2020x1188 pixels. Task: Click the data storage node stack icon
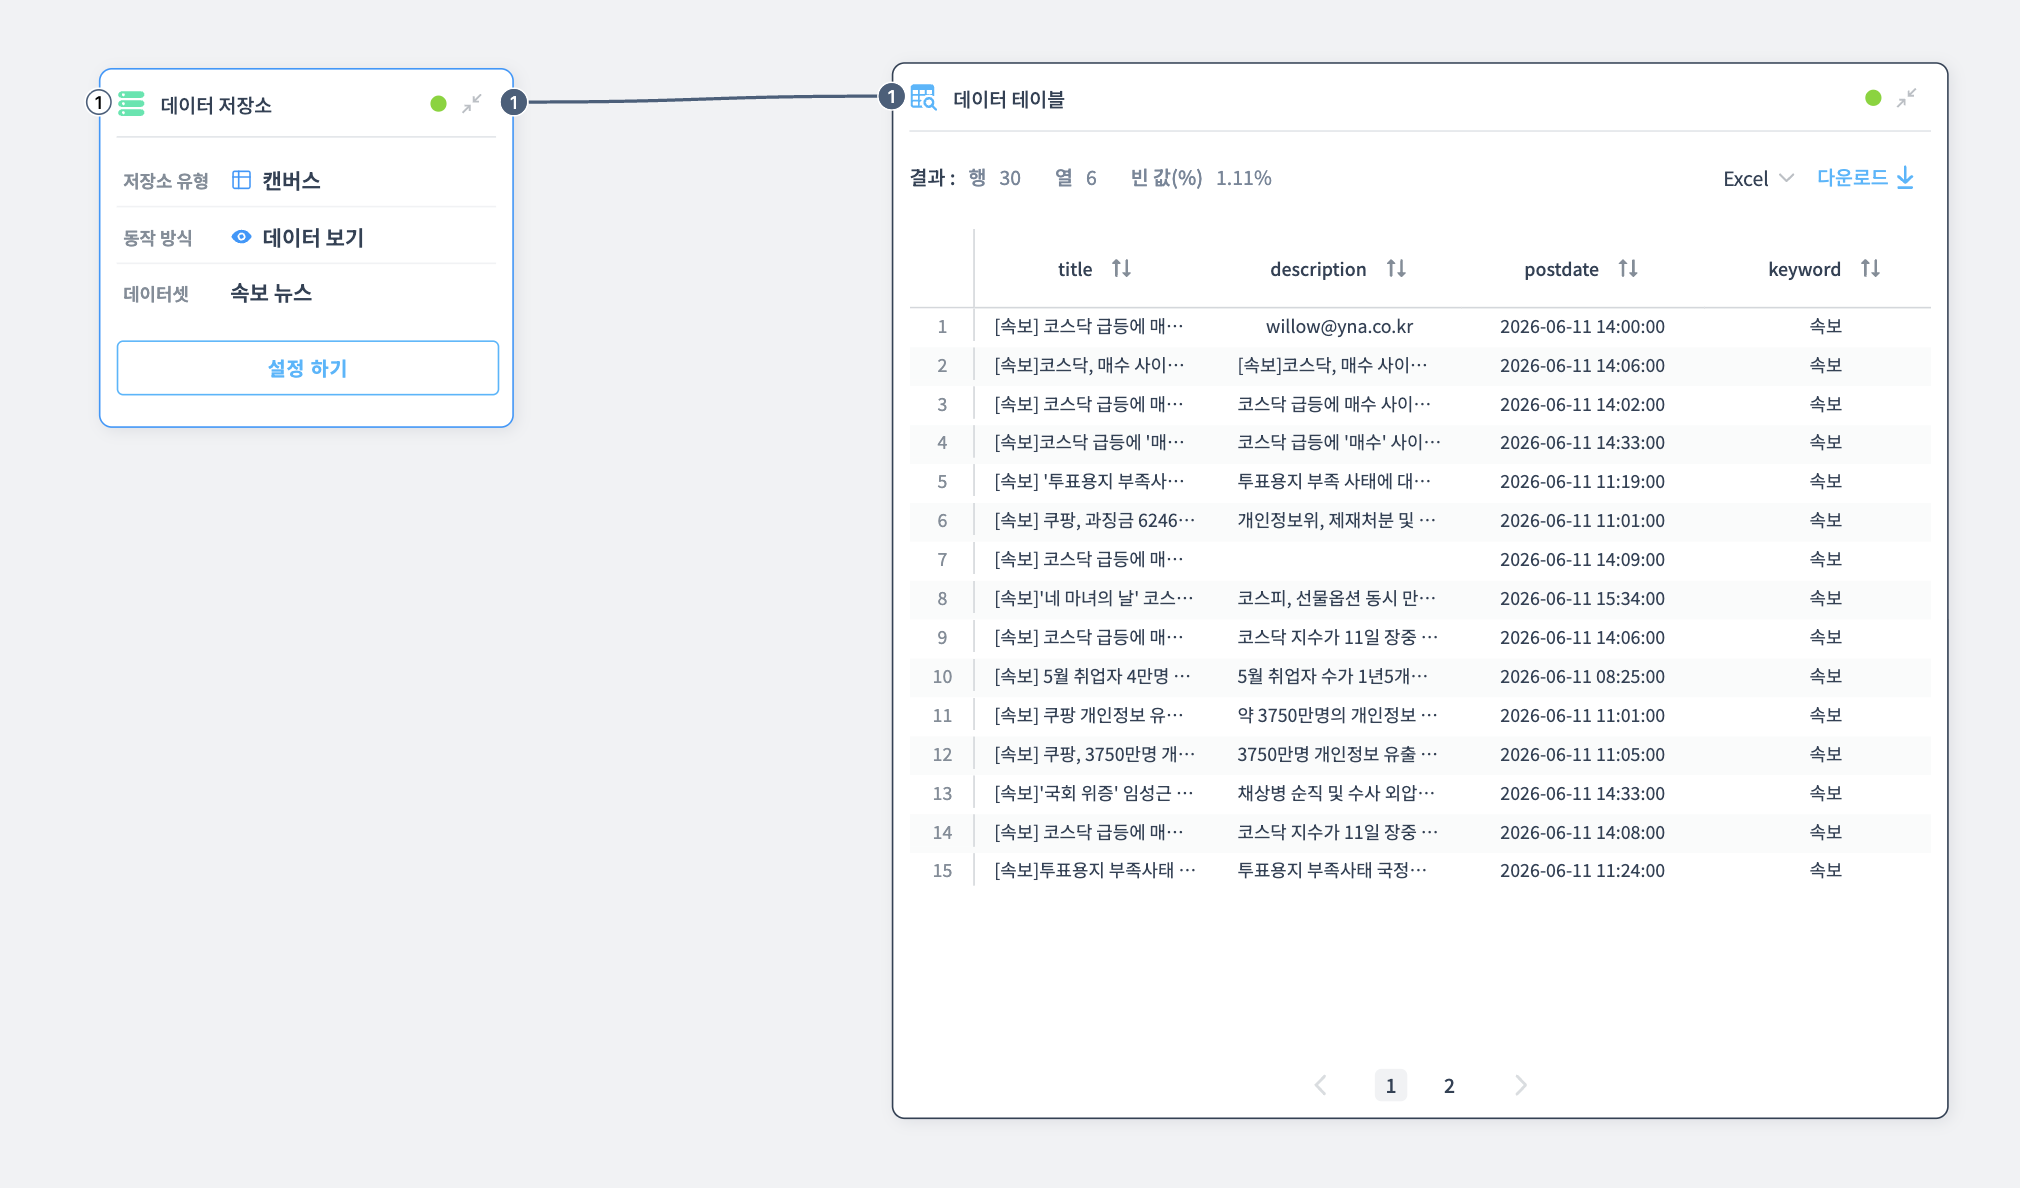point(131,104)
